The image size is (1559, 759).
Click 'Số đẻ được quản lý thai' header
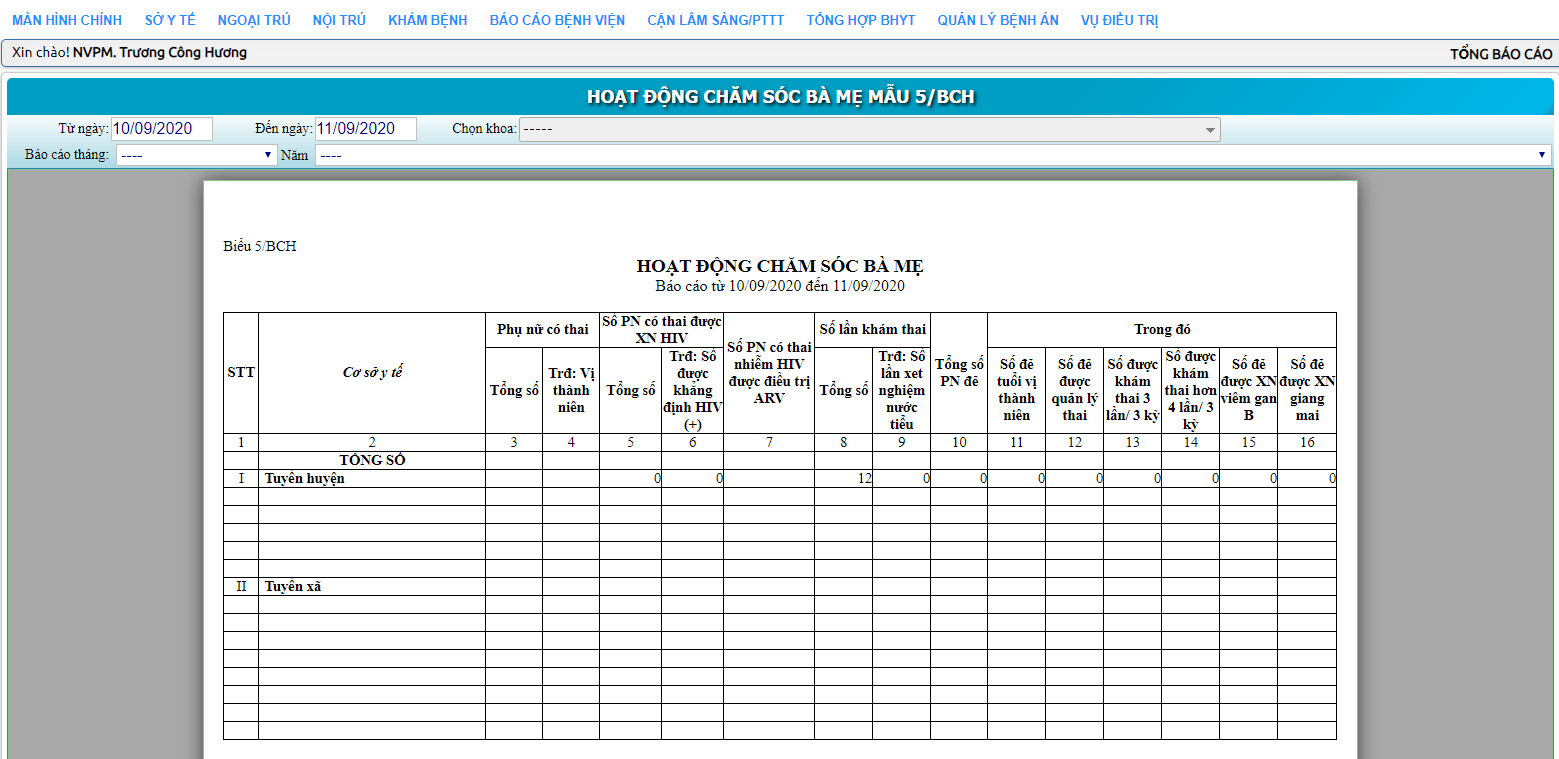[1074, 390]
